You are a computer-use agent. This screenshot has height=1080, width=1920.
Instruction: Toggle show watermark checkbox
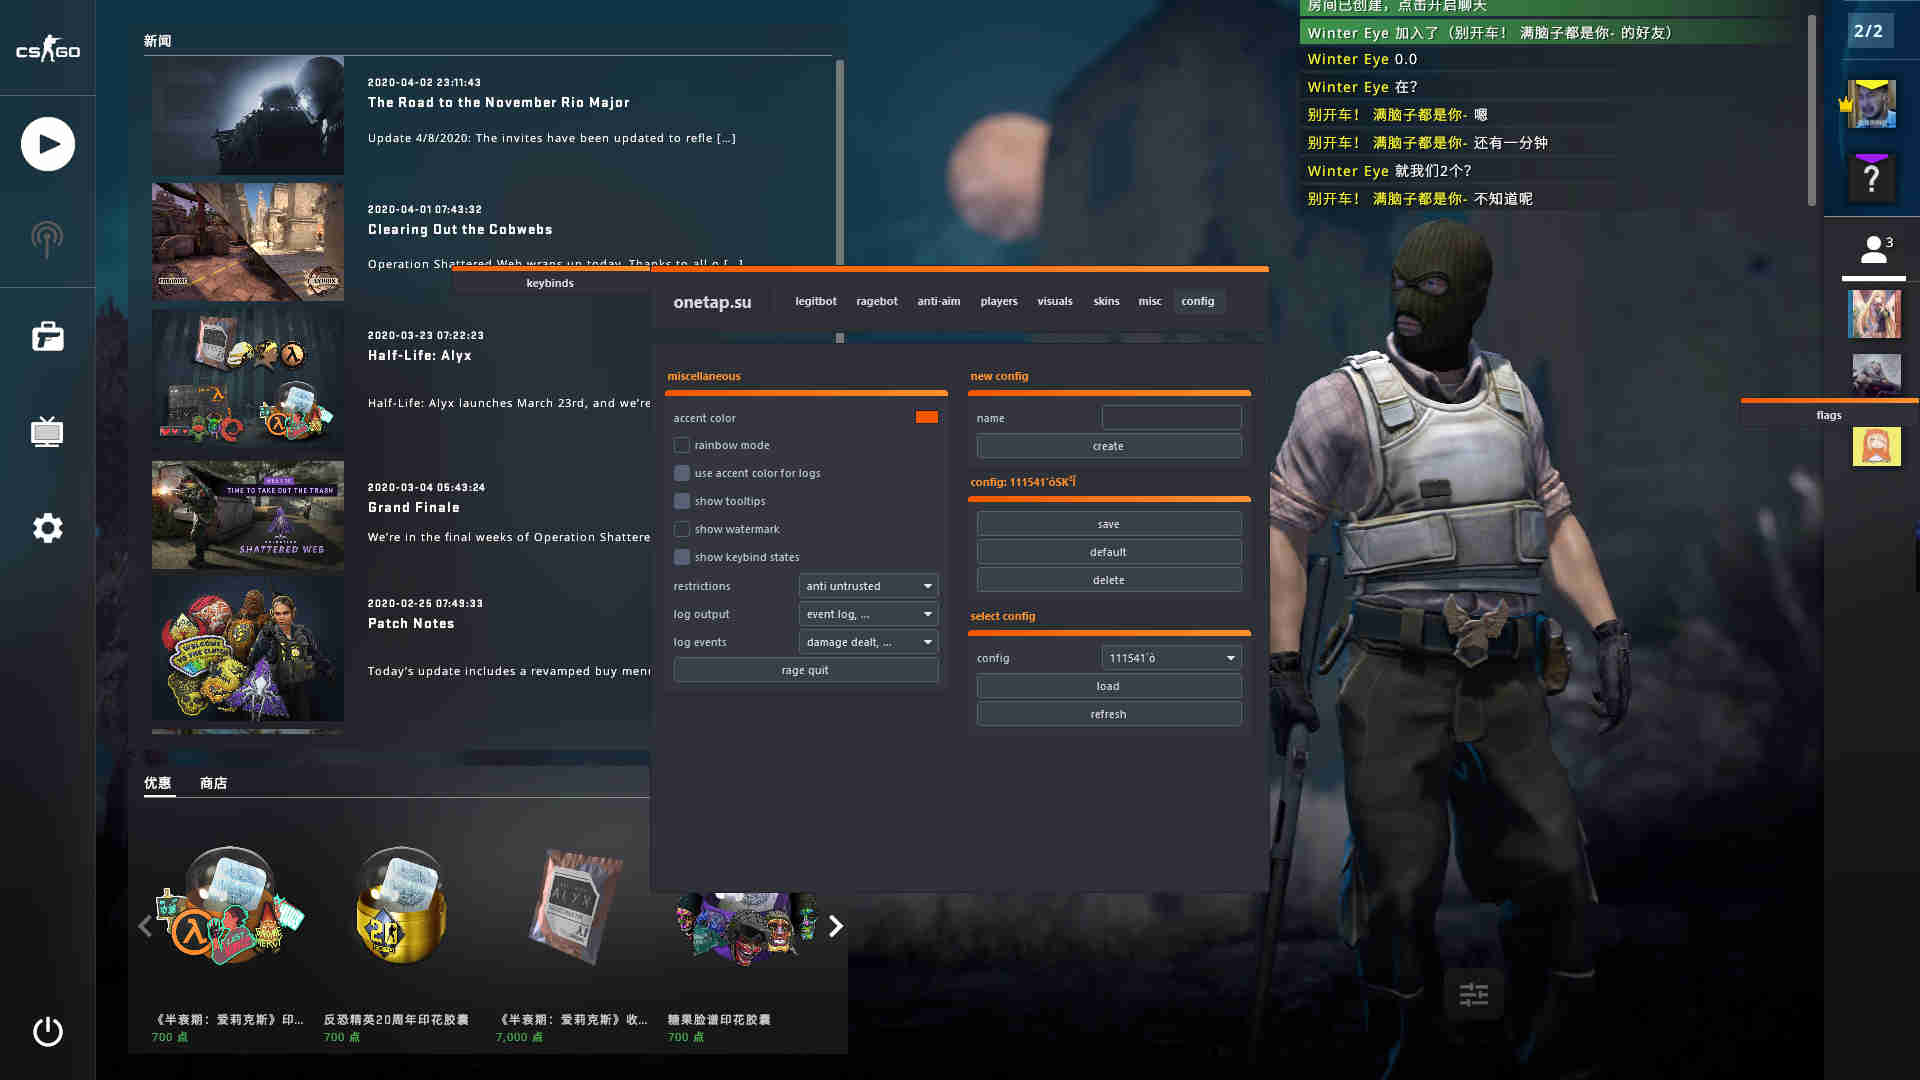[x=680, y=527]
